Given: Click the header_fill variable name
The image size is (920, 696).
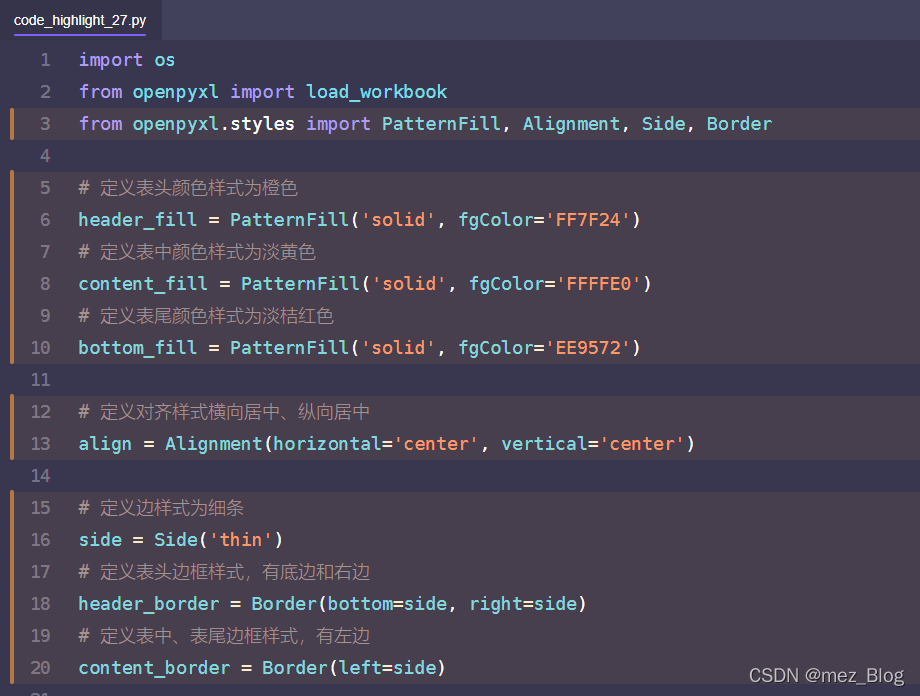Looking at the screenshot, I should pos(138,220).
